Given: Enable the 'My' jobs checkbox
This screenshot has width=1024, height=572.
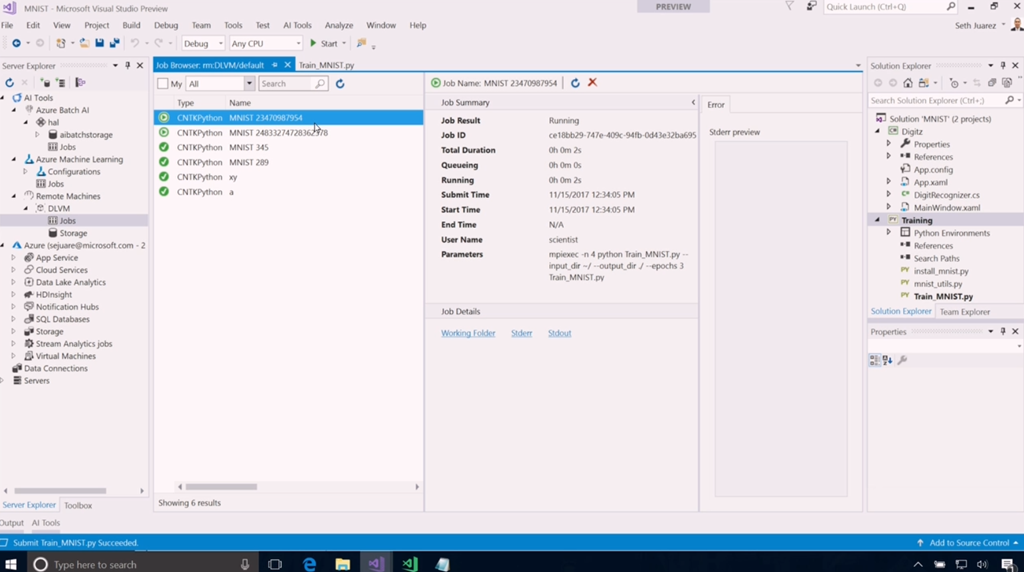Looking at the screenshot, I should pyautogui.click(x=163, y=84).
